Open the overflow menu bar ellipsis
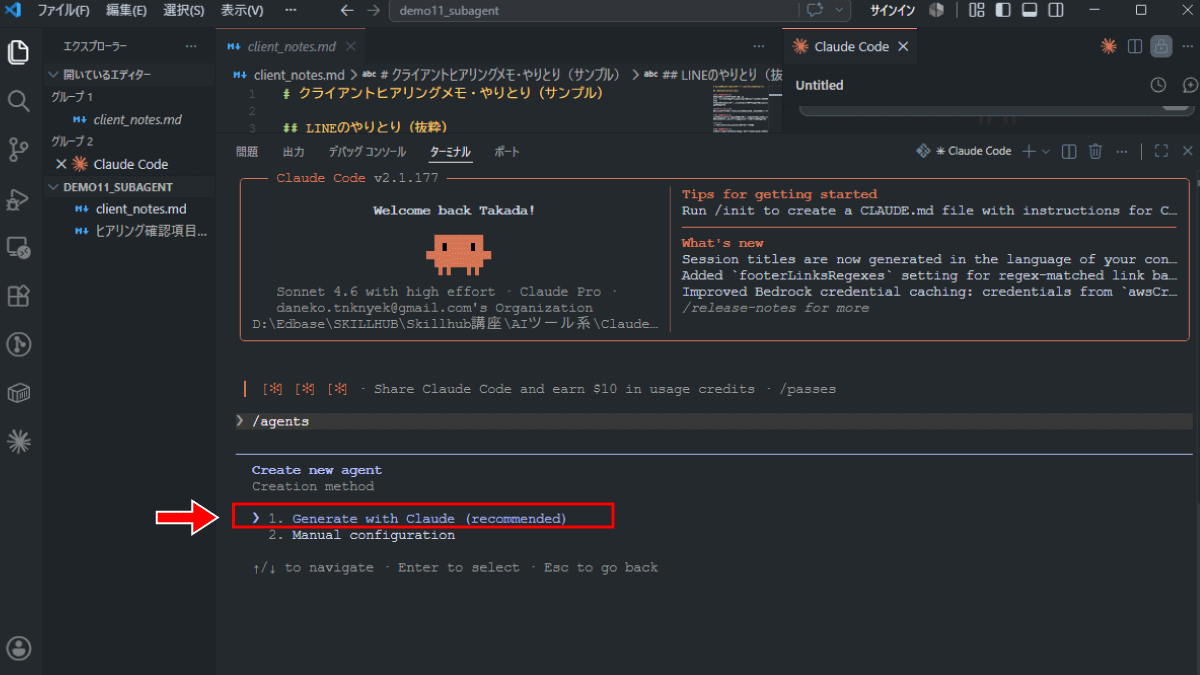The width and height of the screenshot is (1200, 675). tap(290, 10)
